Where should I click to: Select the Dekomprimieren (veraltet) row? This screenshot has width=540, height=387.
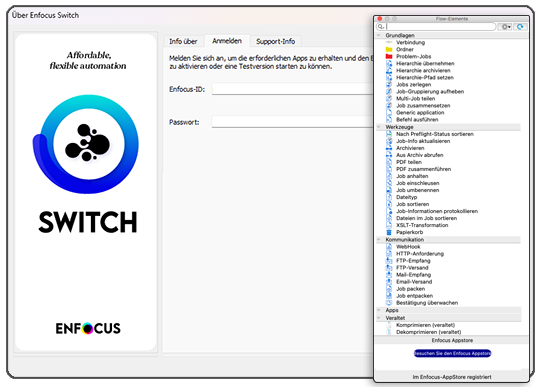(x=448, y=332)
